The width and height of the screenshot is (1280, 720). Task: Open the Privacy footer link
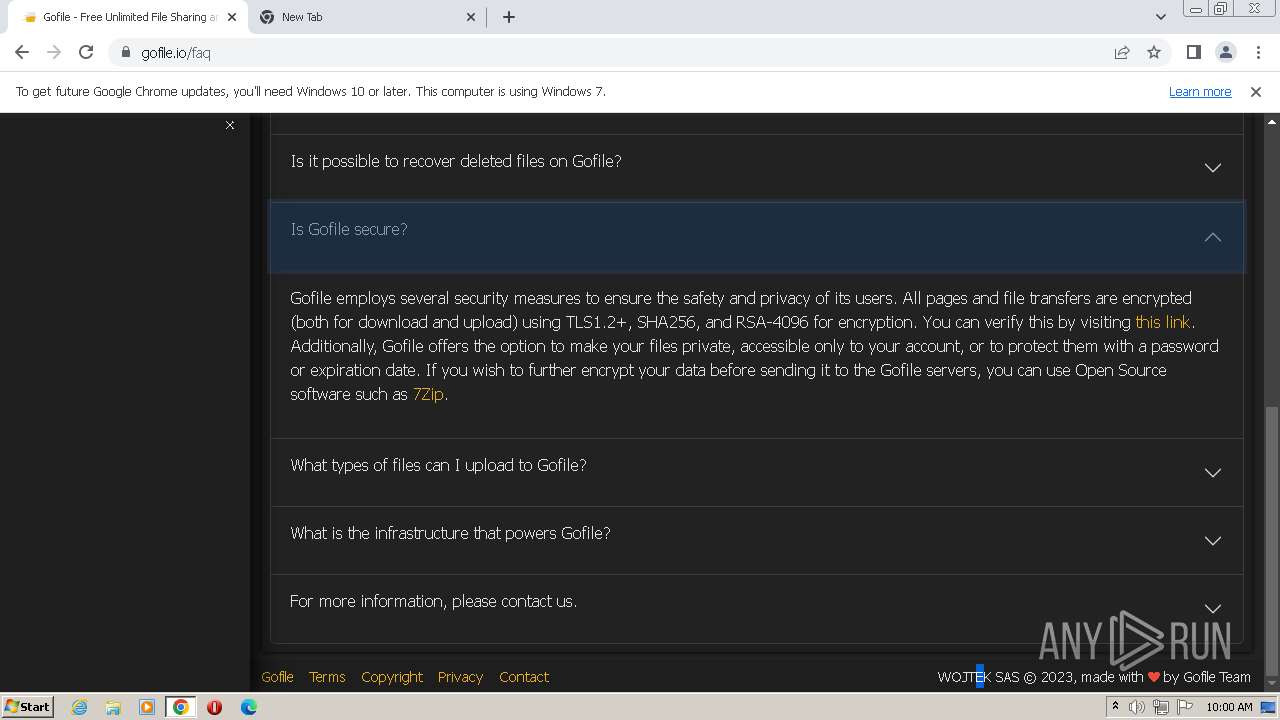460,677
